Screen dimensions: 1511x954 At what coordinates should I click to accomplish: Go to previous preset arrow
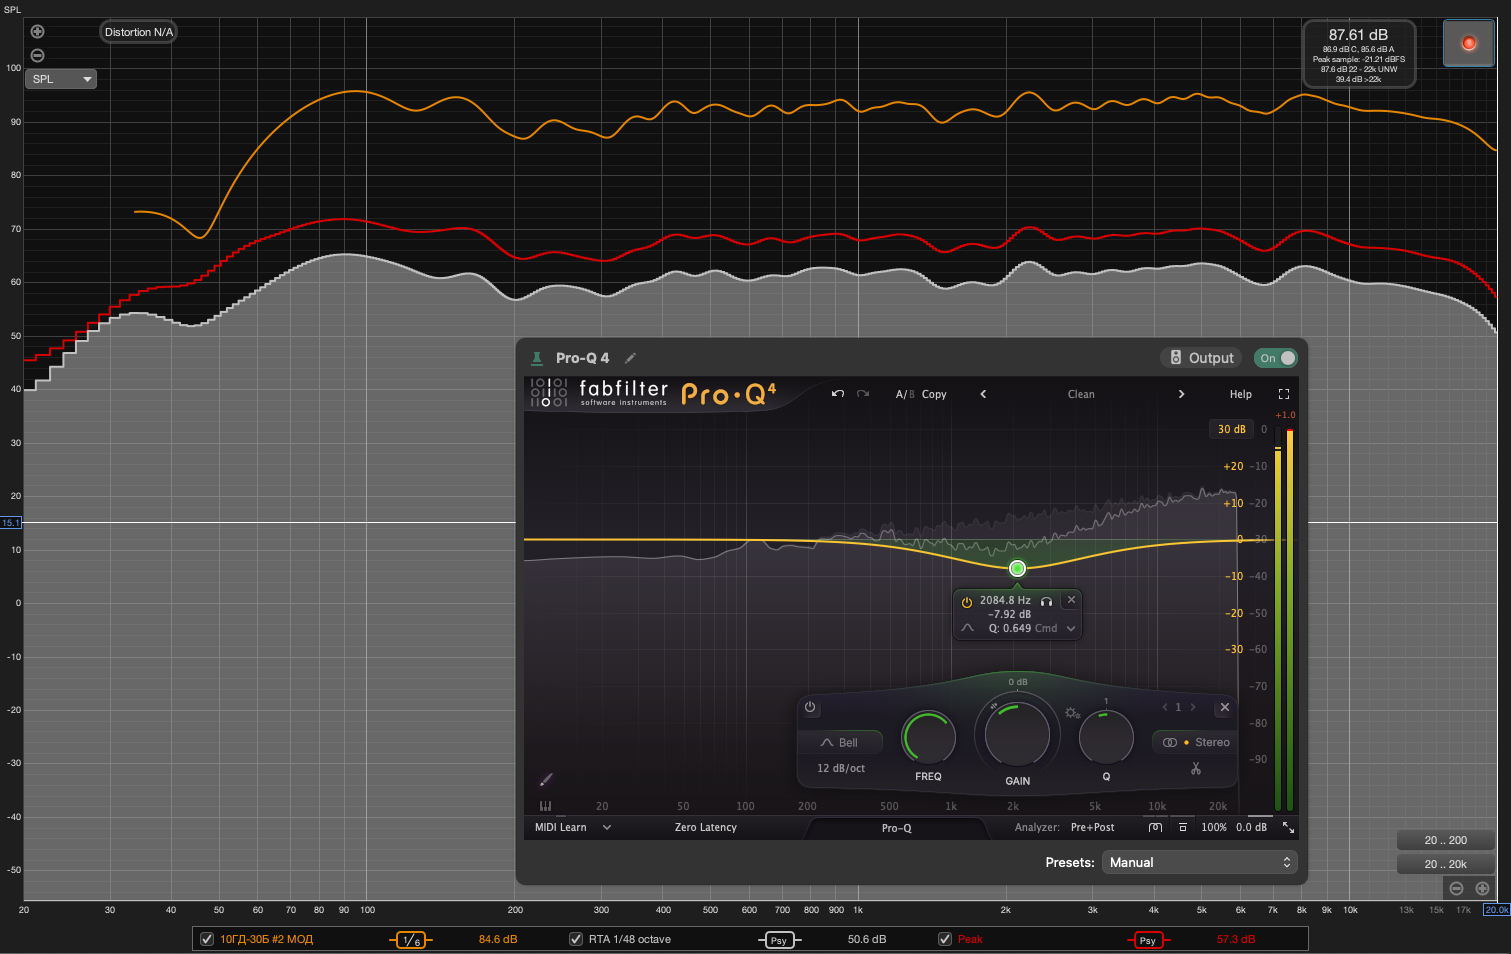point(983,394)
